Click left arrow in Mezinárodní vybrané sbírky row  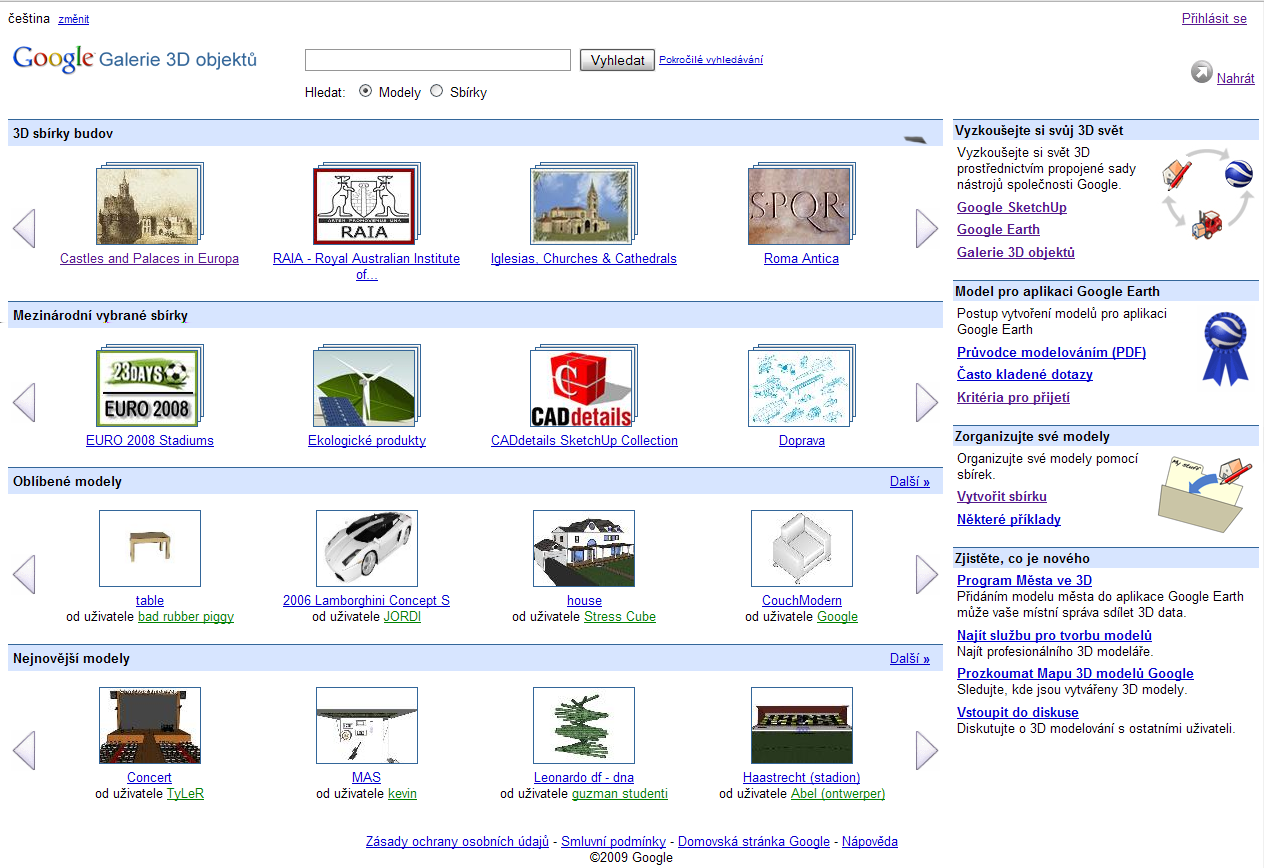(24, 402)
